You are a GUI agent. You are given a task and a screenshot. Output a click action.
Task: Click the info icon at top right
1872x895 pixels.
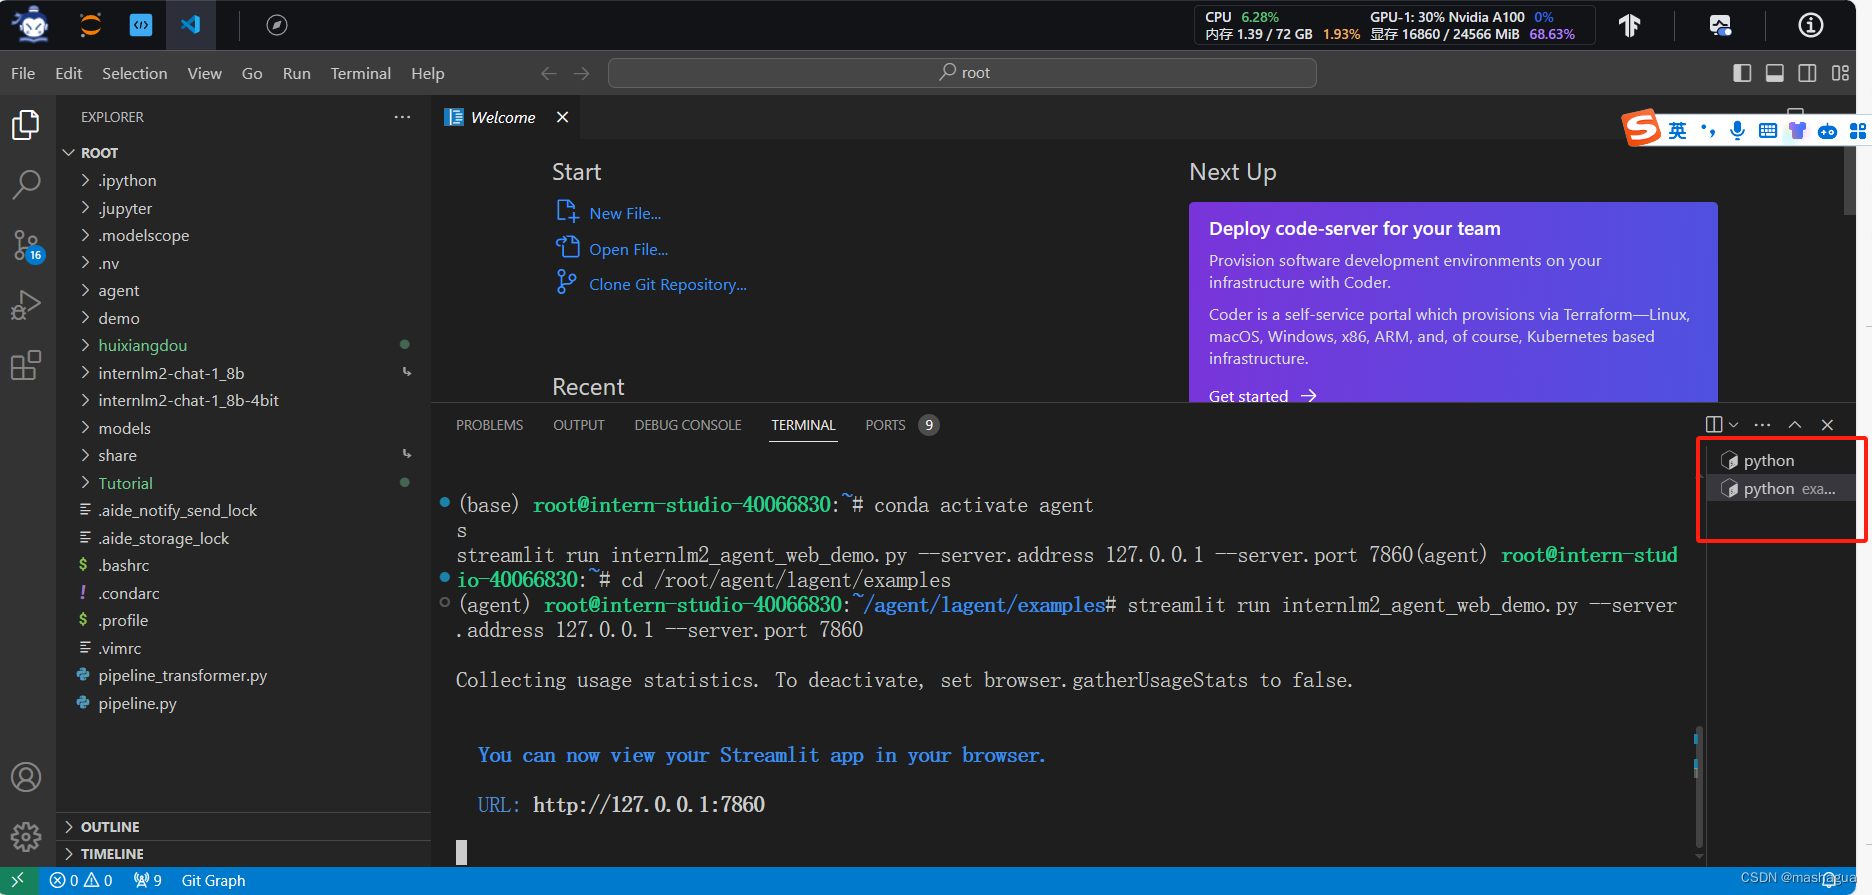coord(1811,25)
